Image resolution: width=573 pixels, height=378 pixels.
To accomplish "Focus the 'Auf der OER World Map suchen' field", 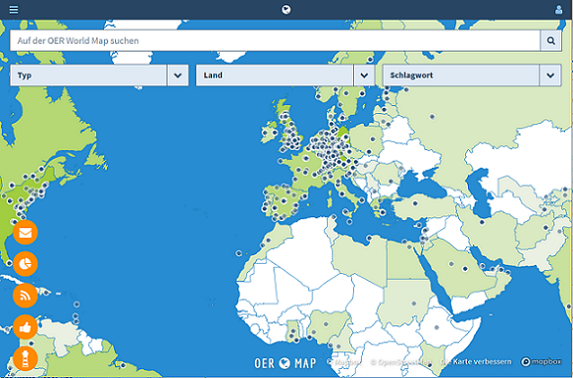I will coord(275,41).
